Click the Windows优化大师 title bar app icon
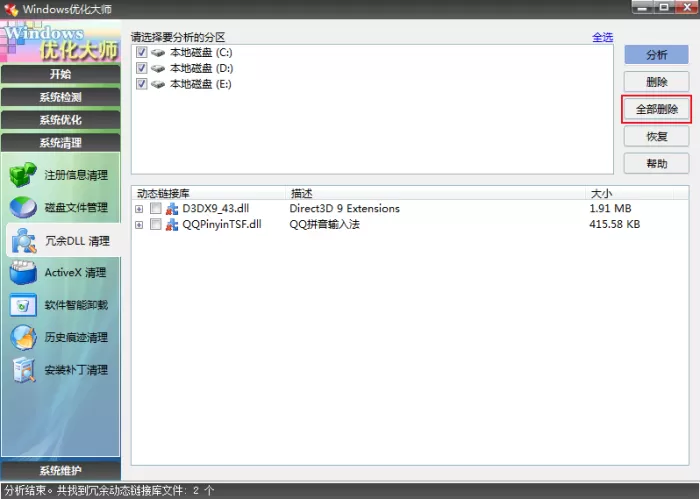Viewport: 700px width, 499px height. 11,9
